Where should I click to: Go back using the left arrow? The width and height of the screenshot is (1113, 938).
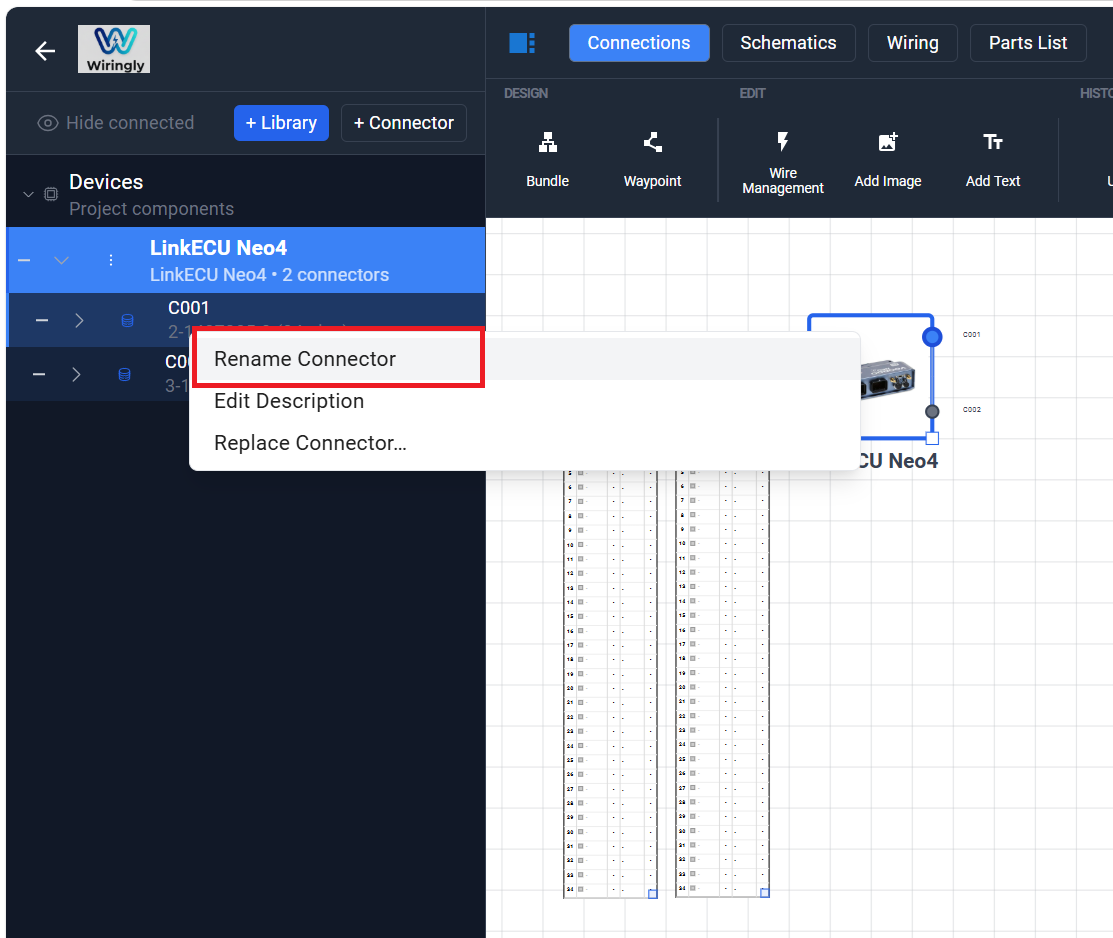pos(45,51)
